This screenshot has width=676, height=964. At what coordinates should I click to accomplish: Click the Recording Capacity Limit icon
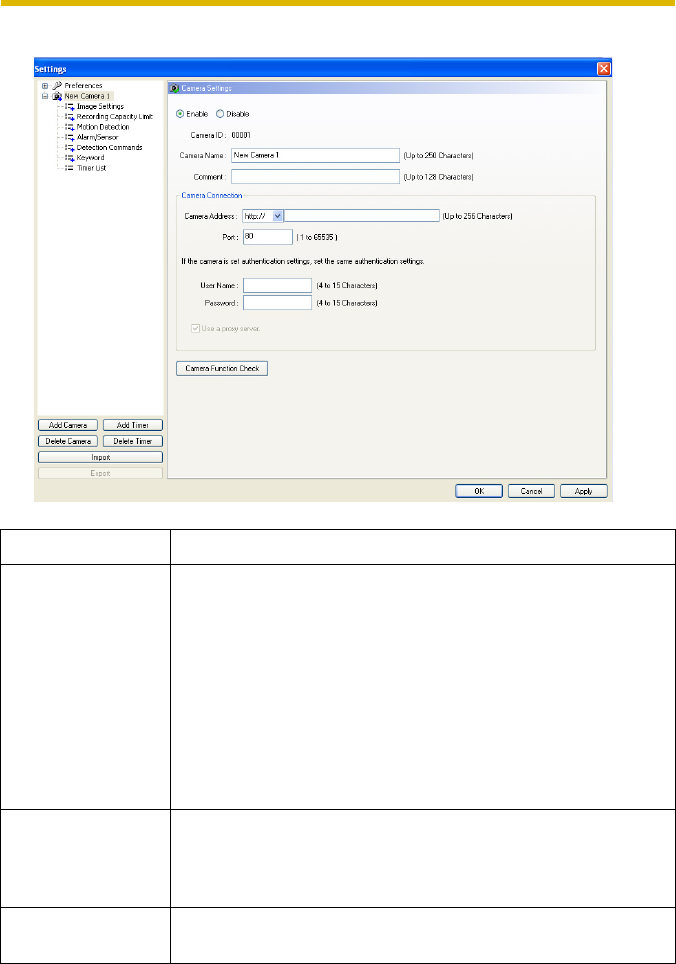point(69,117)
